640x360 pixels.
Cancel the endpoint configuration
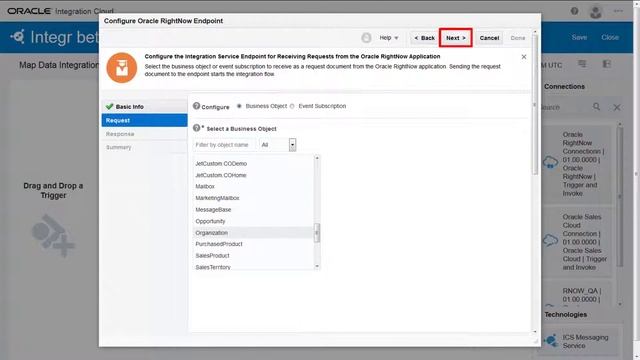[489, 38]
